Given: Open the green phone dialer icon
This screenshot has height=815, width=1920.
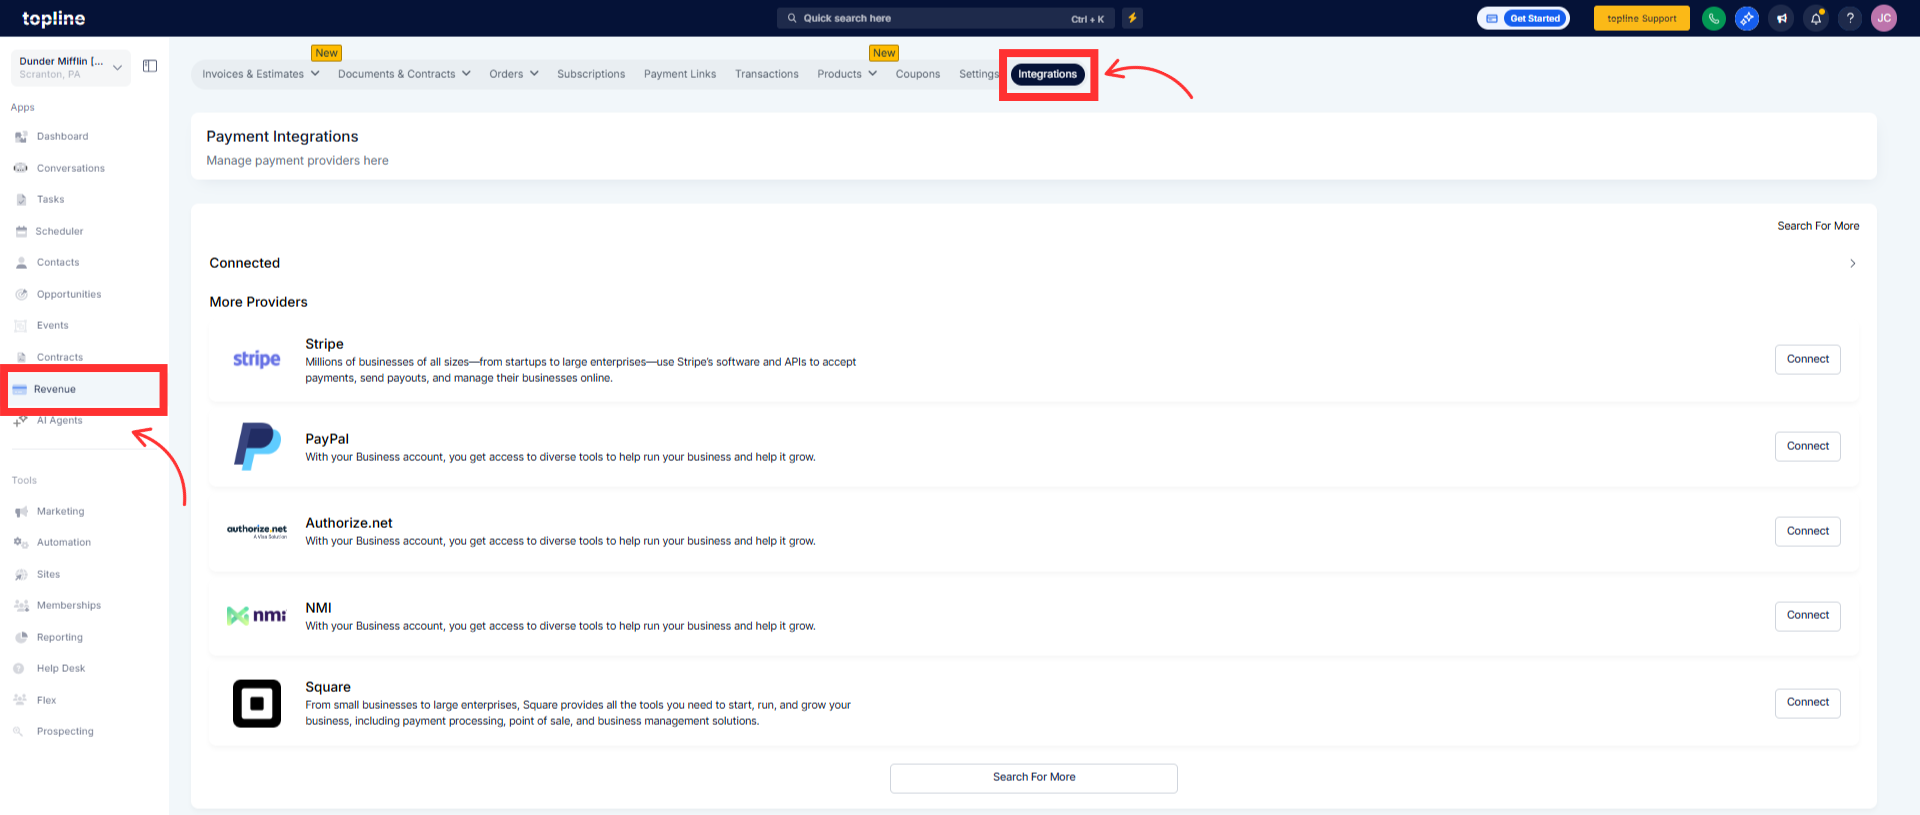Looking at the screenshot, I should (x=1714, y=18).
